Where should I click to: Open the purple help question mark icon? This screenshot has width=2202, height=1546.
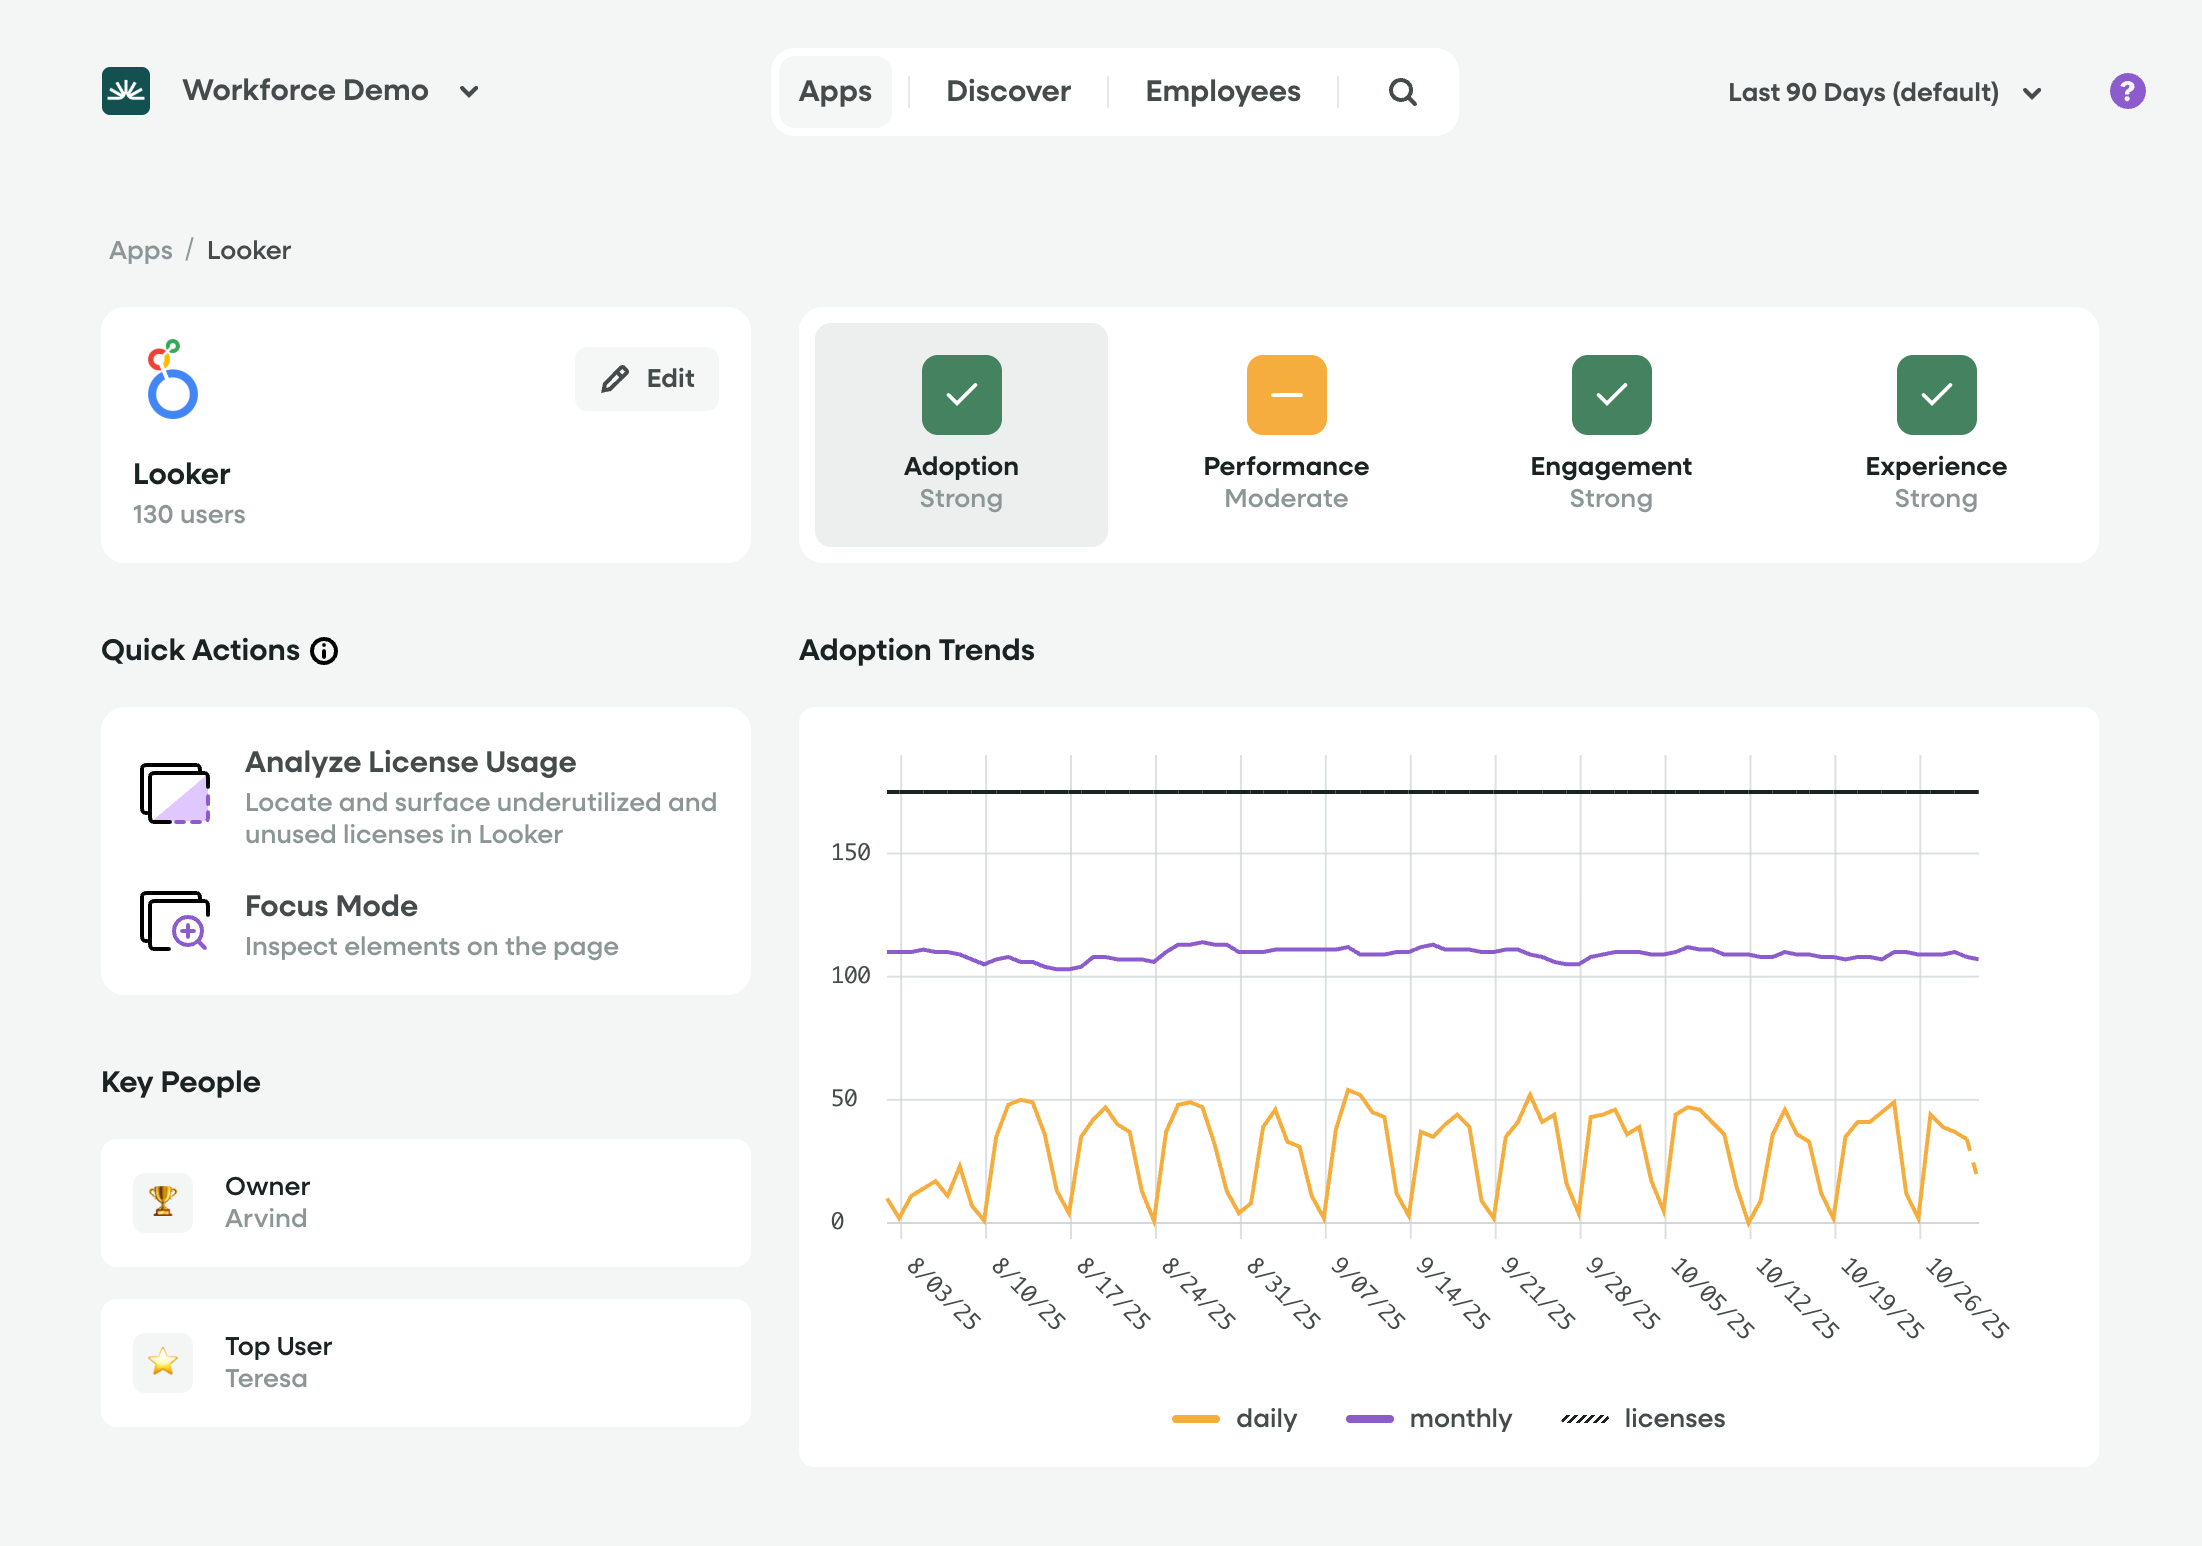pyautogui.click(x=2127, y=91)
